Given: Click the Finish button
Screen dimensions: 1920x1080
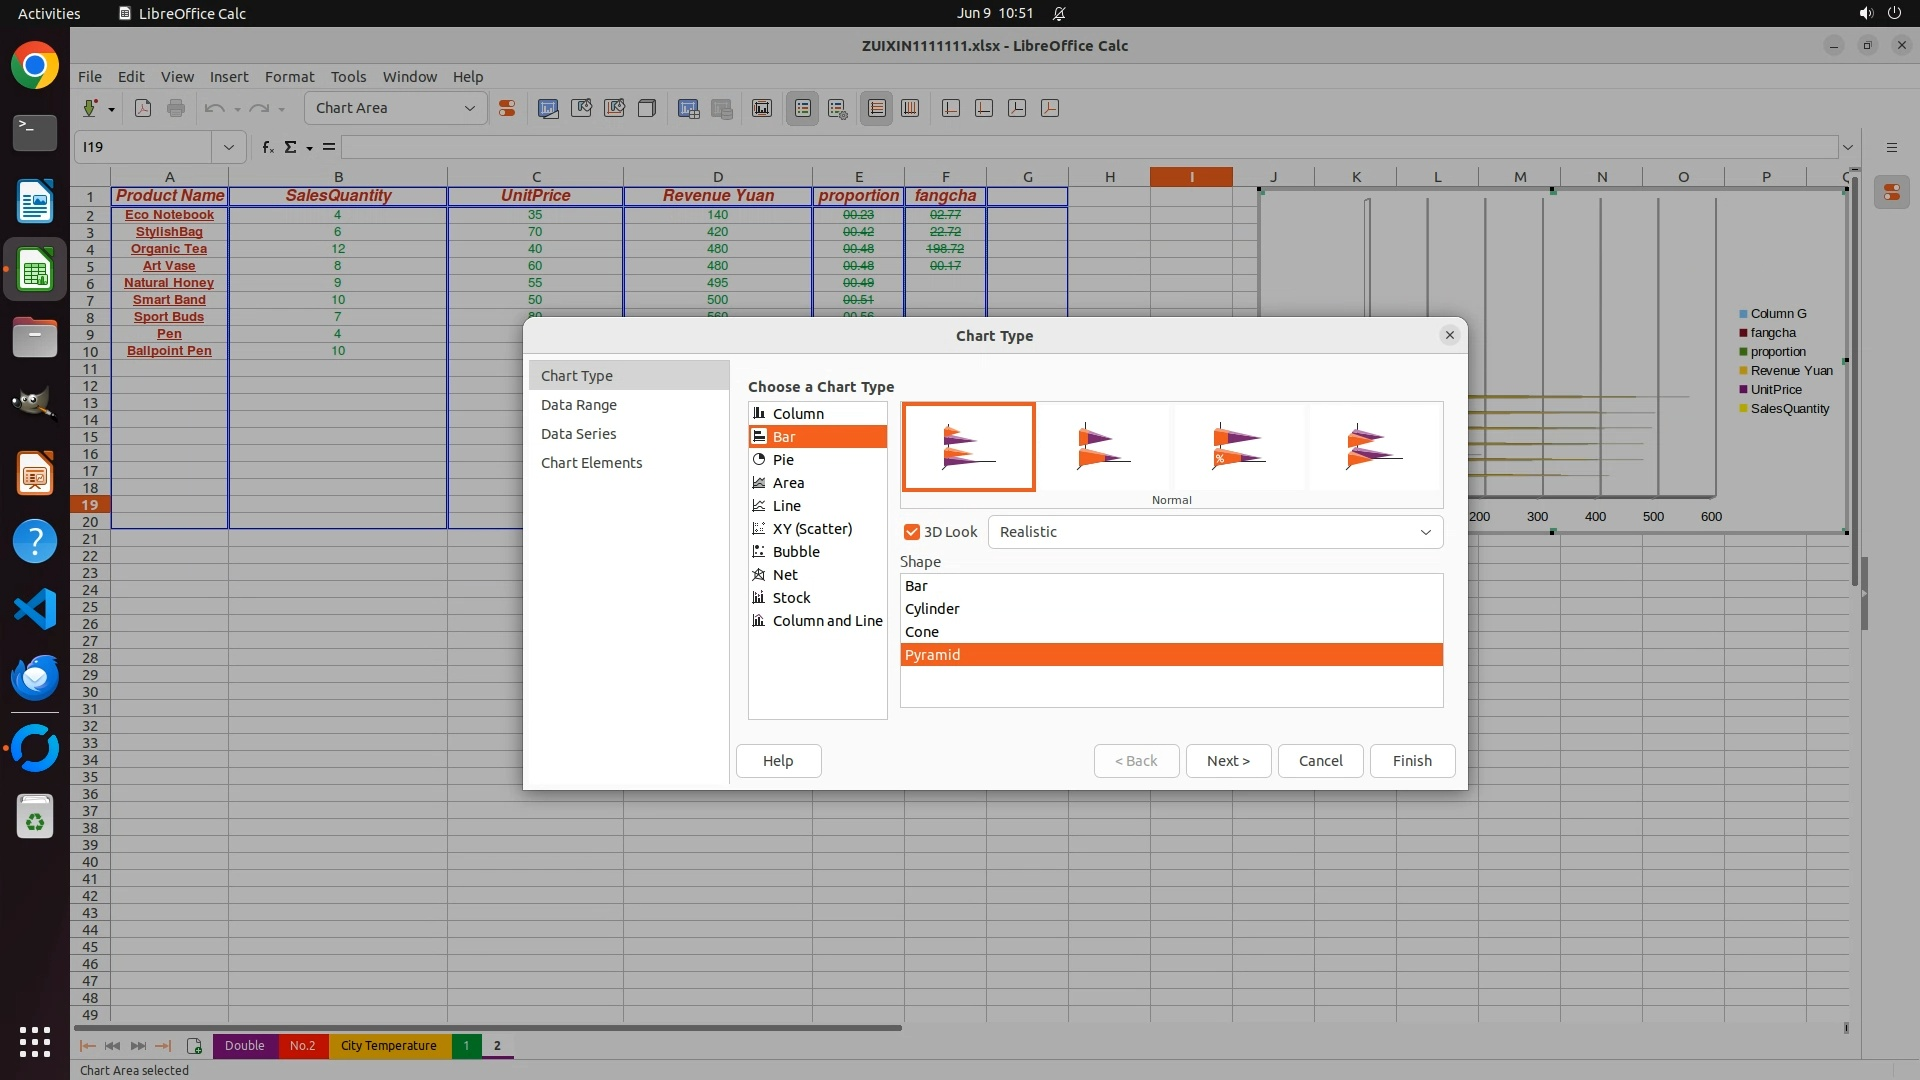Looking at the screenshot, I should tap(1411, 761).
